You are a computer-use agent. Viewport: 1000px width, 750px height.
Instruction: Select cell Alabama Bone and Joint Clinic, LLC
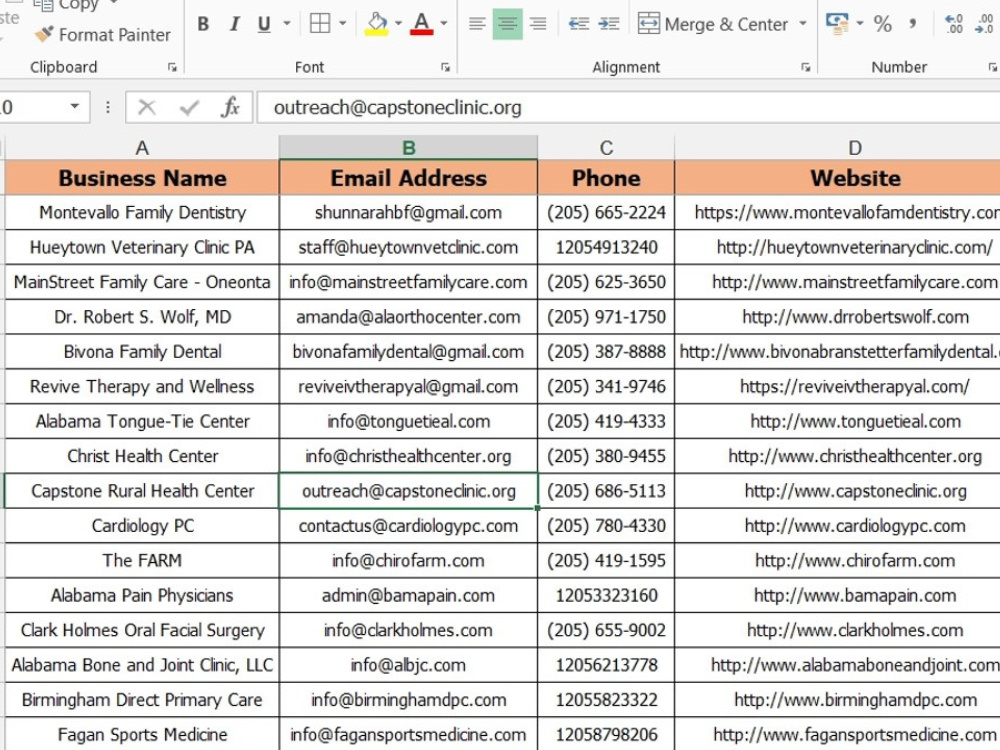click(142, 665)
